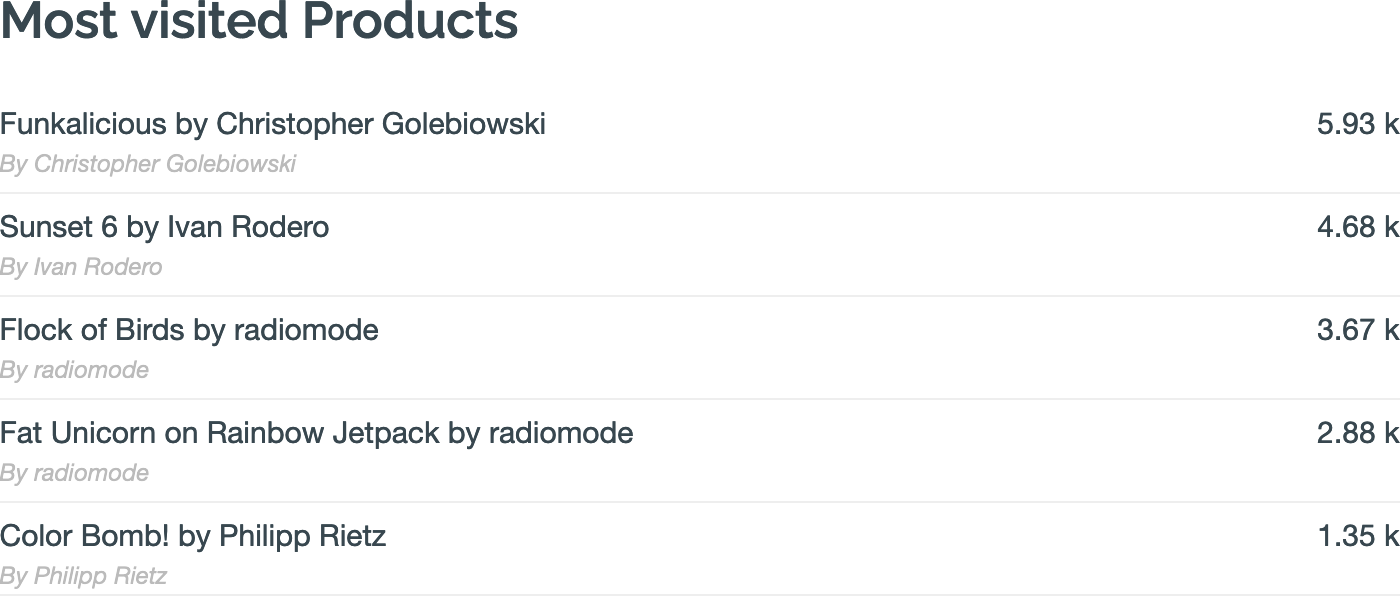1400x596 pixels.
Task: Click the 4.68 k visits count
Action: click(x=1357, y=227)
